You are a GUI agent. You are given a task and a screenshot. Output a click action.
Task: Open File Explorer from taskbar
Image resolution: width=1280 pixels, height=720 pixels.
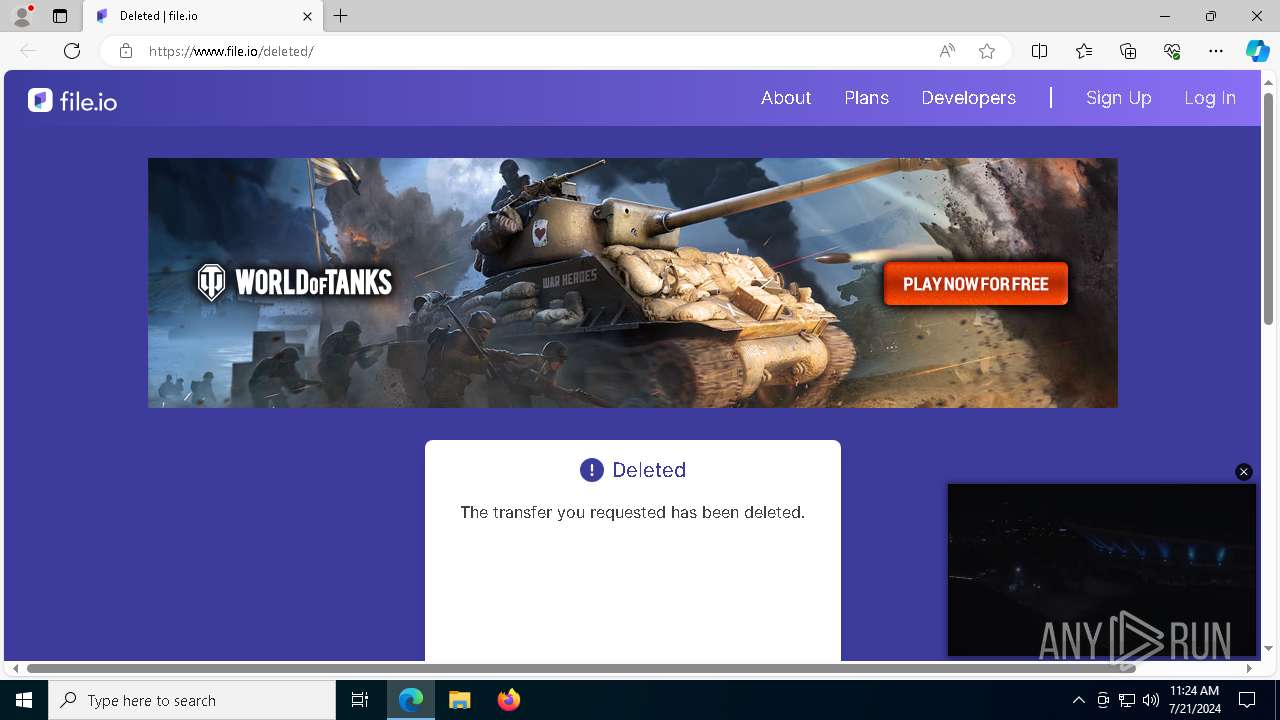coord(459,700)
